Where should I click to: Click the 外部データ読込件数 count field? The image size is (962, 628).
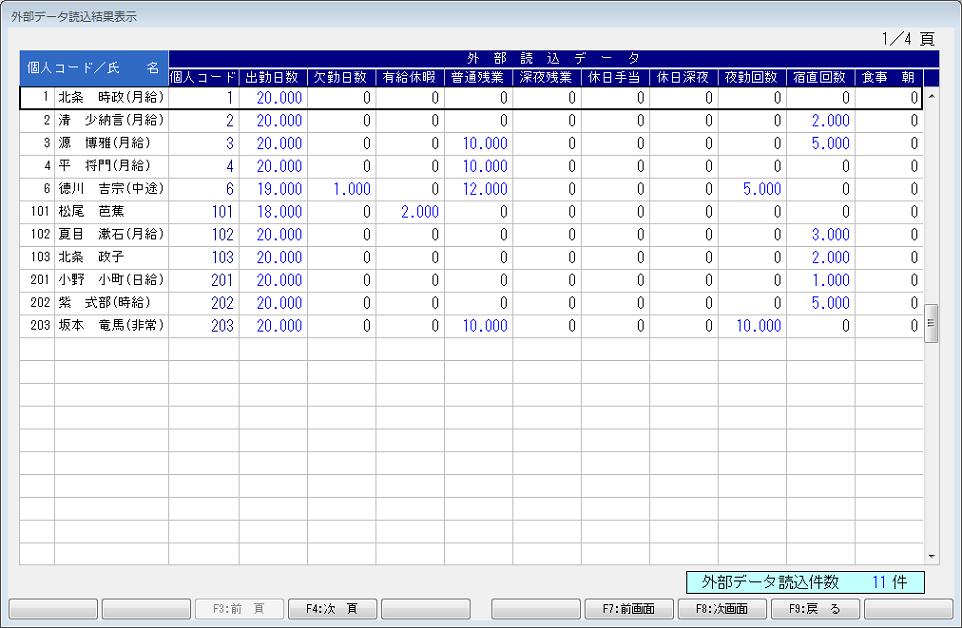tap(806, 582)
